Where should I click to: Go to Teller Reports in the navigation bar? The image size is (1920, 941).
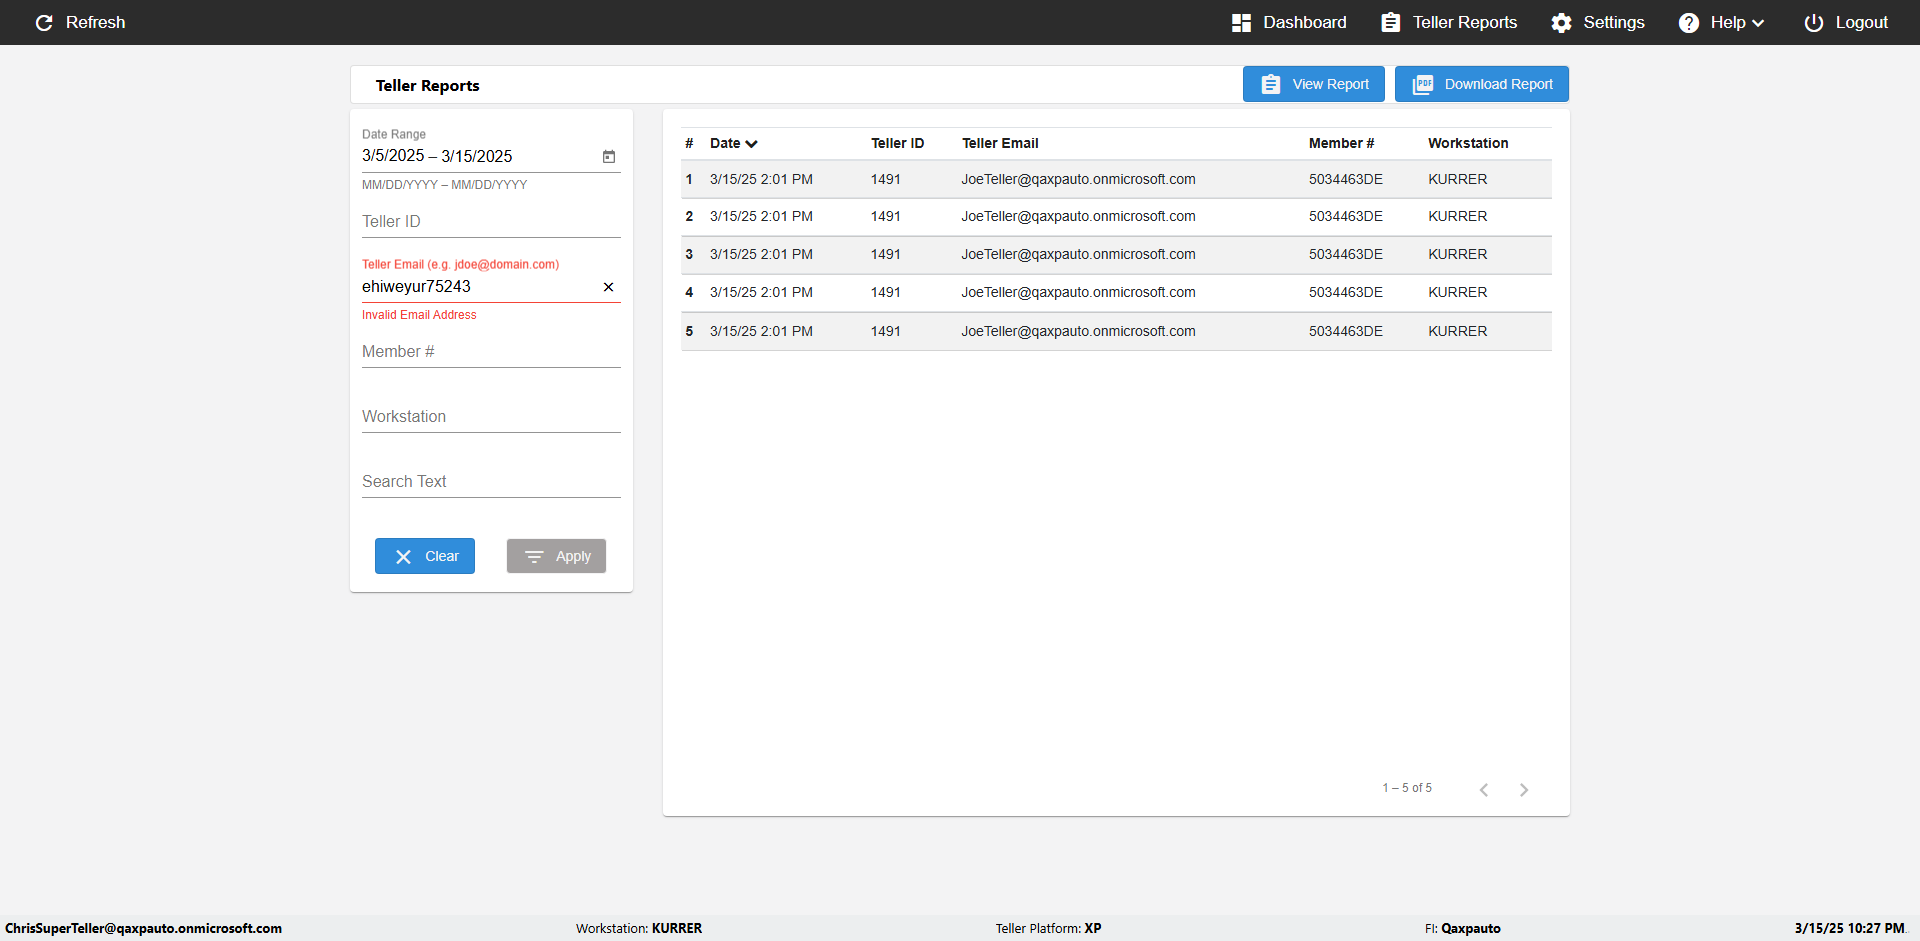click(x=1449, y=22)
